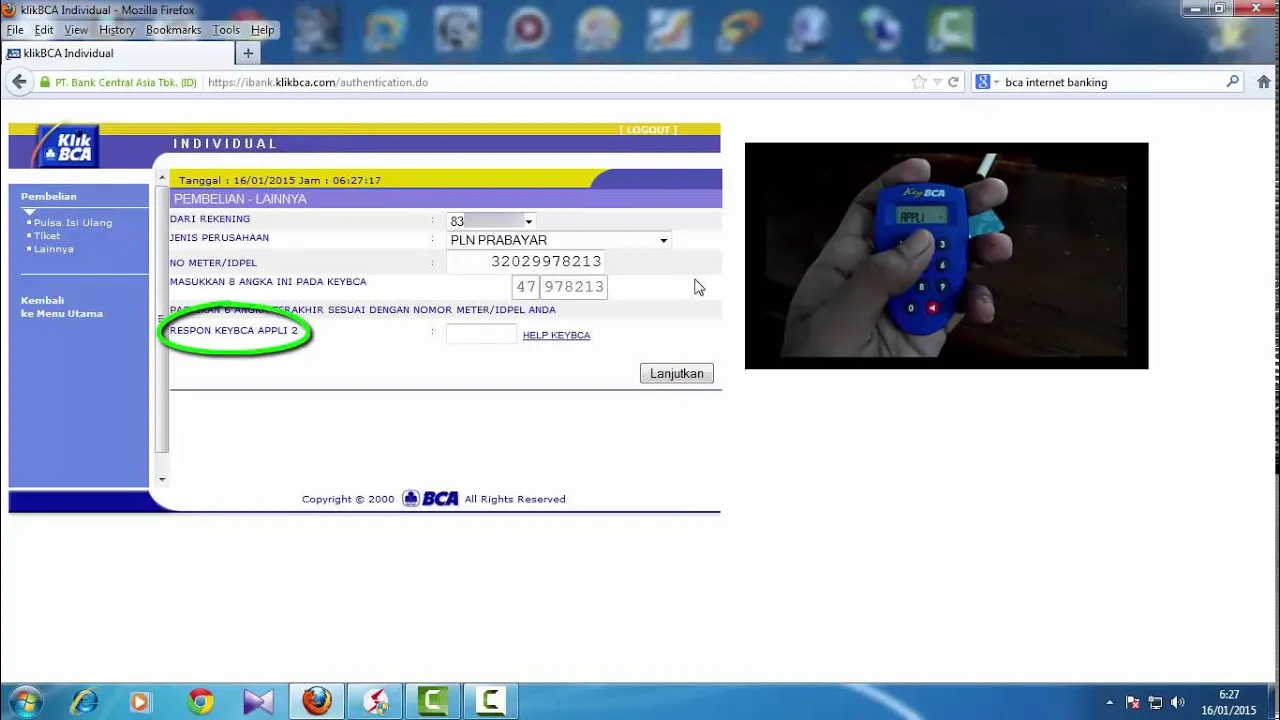Screen dimensions: 1280x720
Task: Click the frame scrollbar up arrow
Action: pos(162,178)
